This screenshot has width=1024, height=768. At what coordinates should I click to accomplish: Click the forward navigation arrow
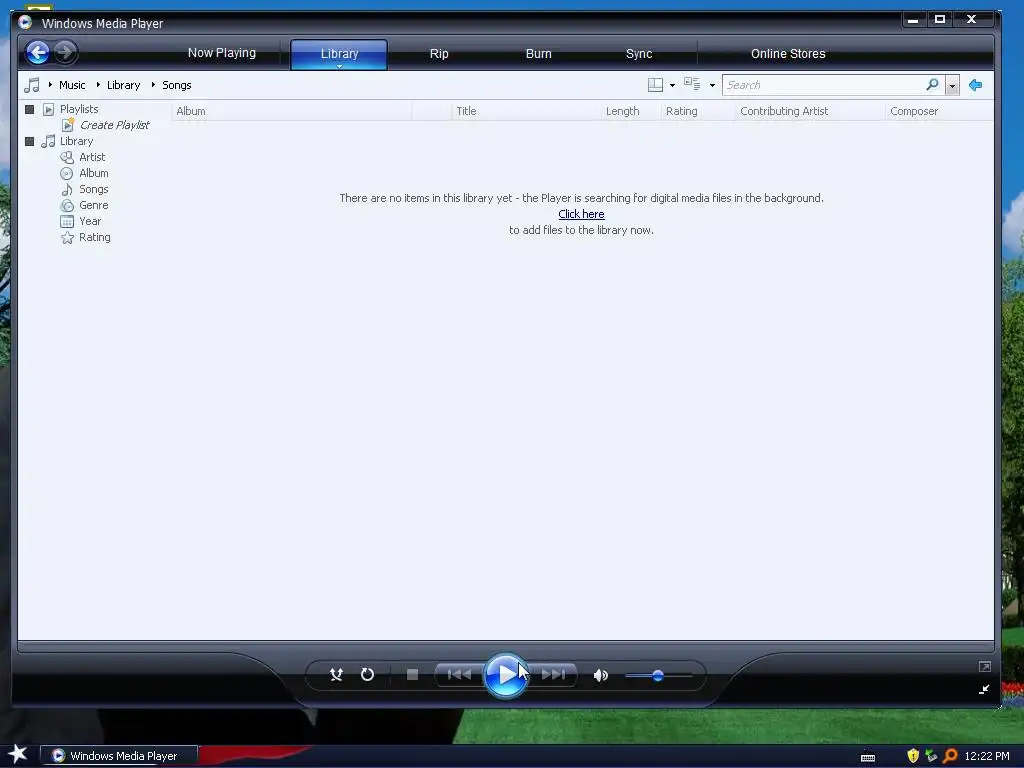point(65,52)
